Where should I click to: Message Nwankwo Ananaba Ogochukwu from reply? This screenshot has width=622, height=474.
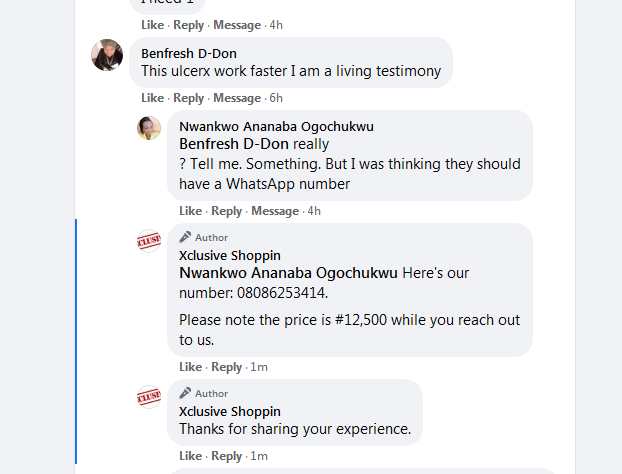pos(275,211)
